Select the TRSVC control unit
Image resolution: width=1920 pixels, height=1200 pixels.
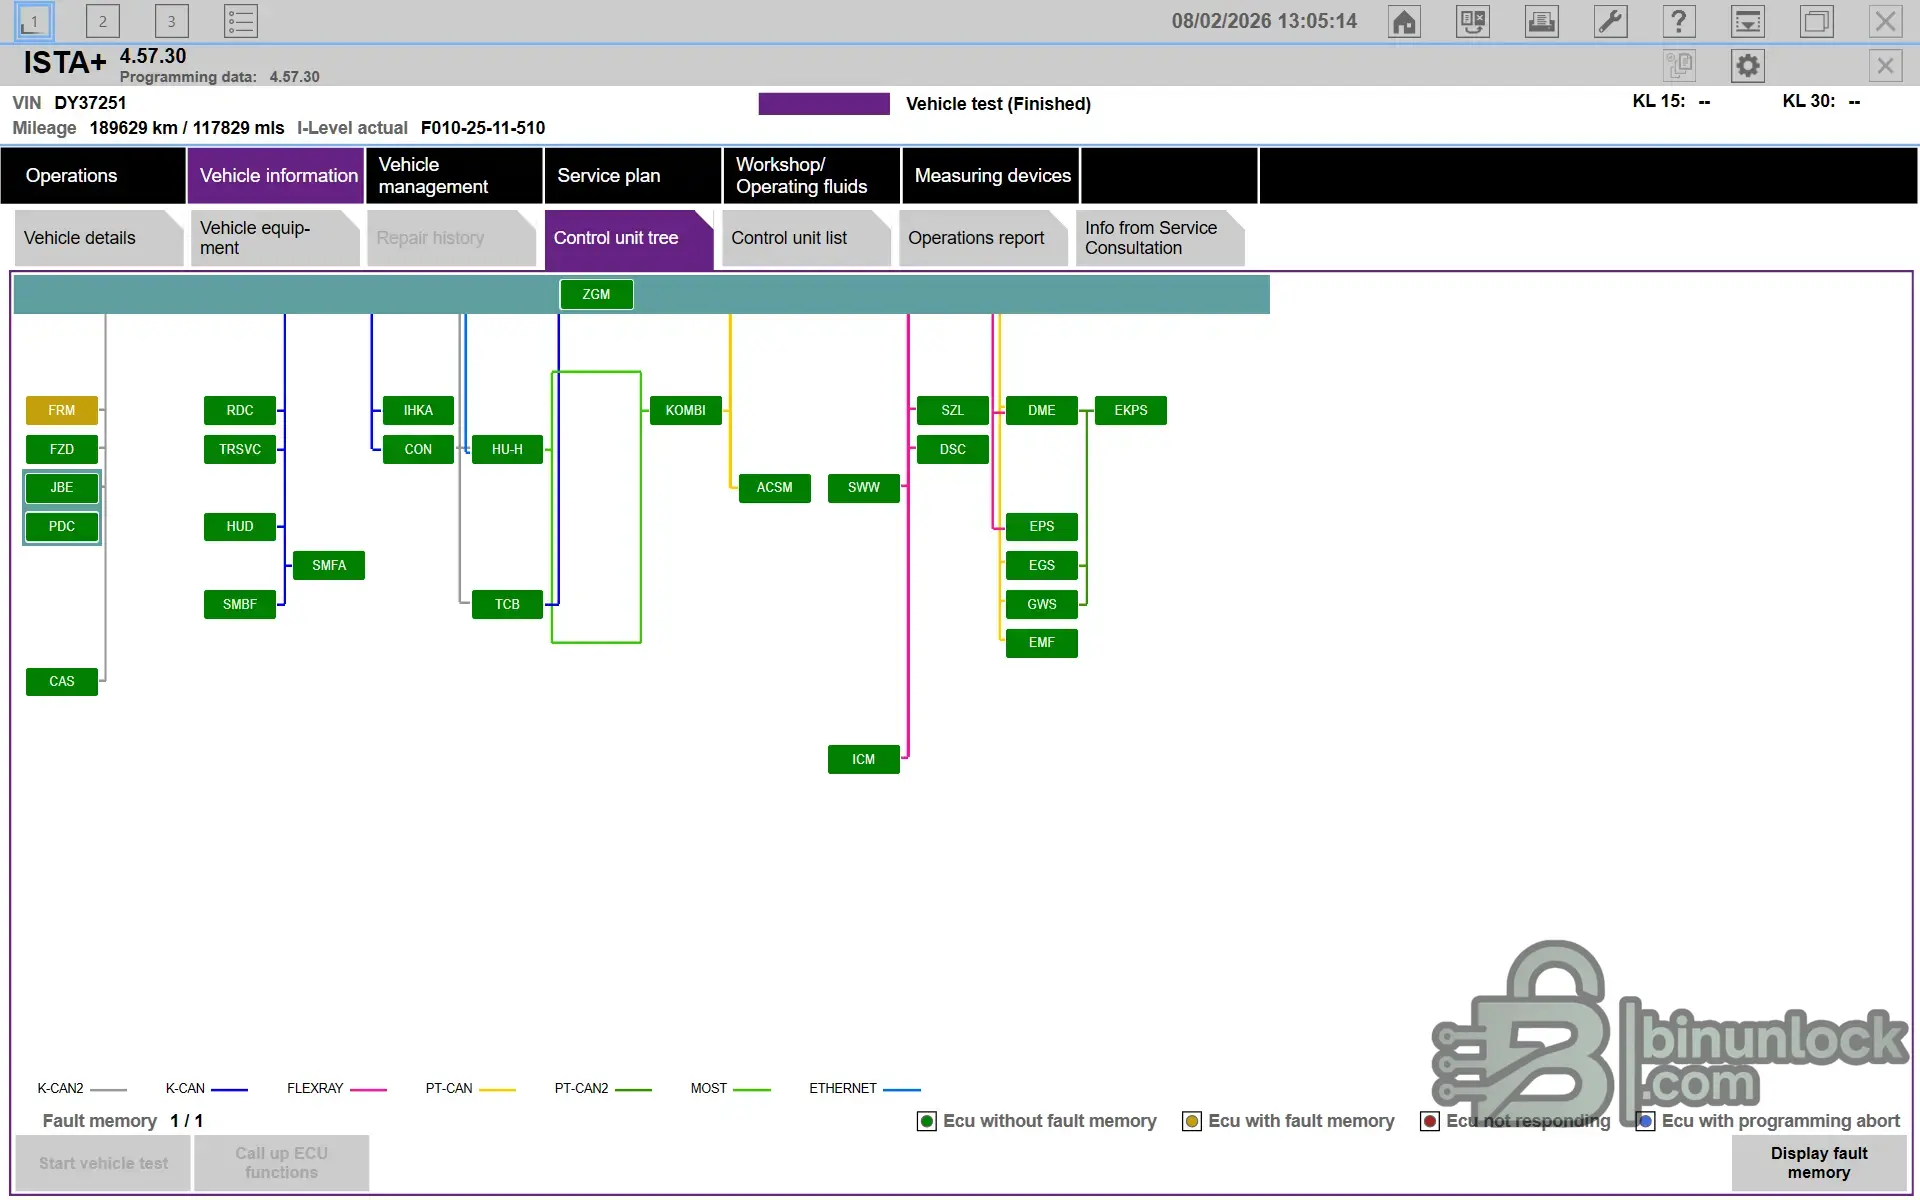pos(240,449)
